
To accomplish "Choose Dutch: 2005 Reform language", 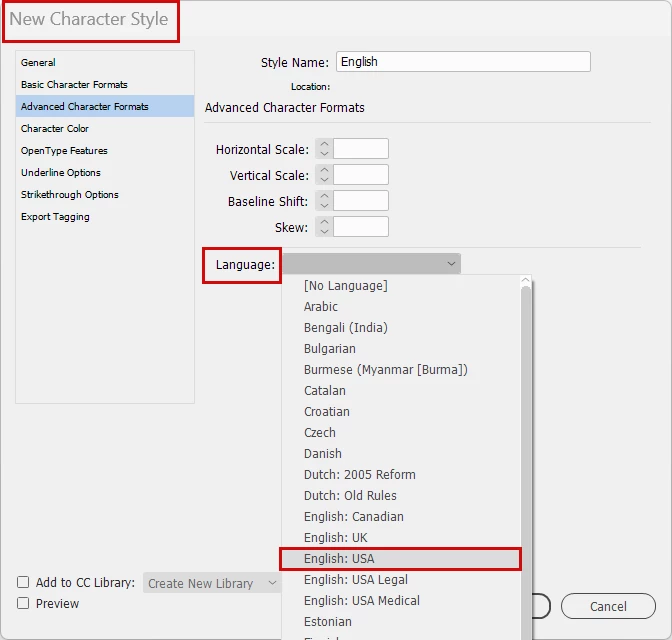I will 401,475.
